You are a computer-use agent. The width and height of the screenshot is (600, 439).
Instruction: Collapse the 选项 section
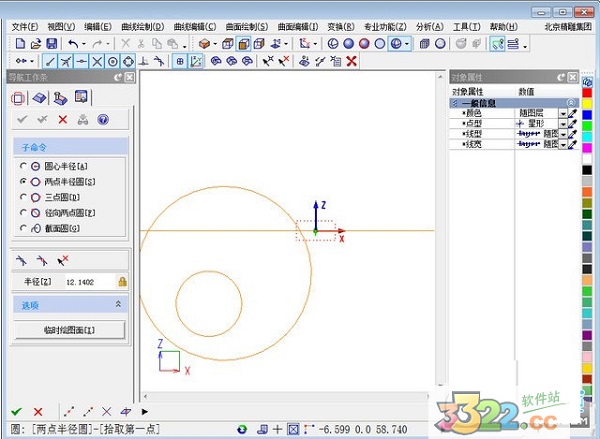click(119, 304)
